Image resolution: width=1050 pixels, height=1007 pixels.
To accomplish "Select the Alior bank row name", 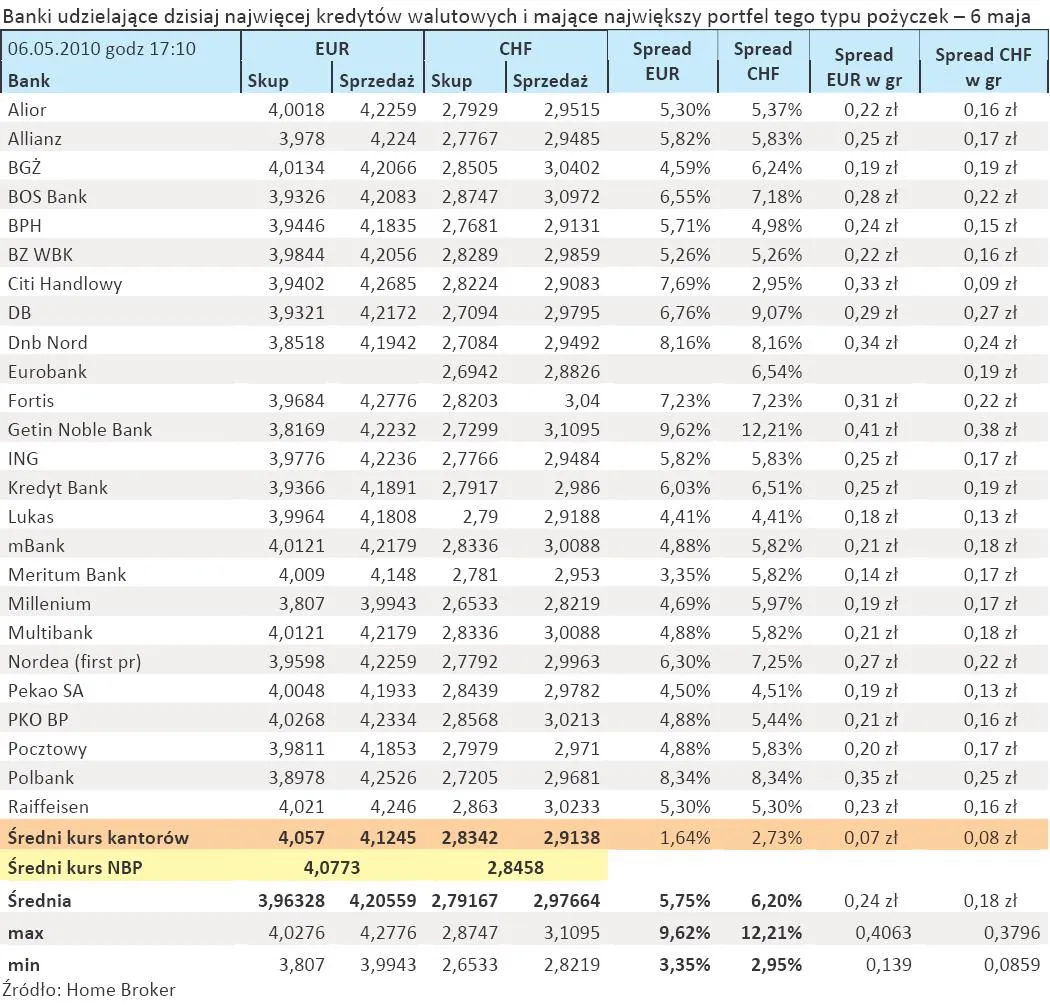I will pos(27,110).
